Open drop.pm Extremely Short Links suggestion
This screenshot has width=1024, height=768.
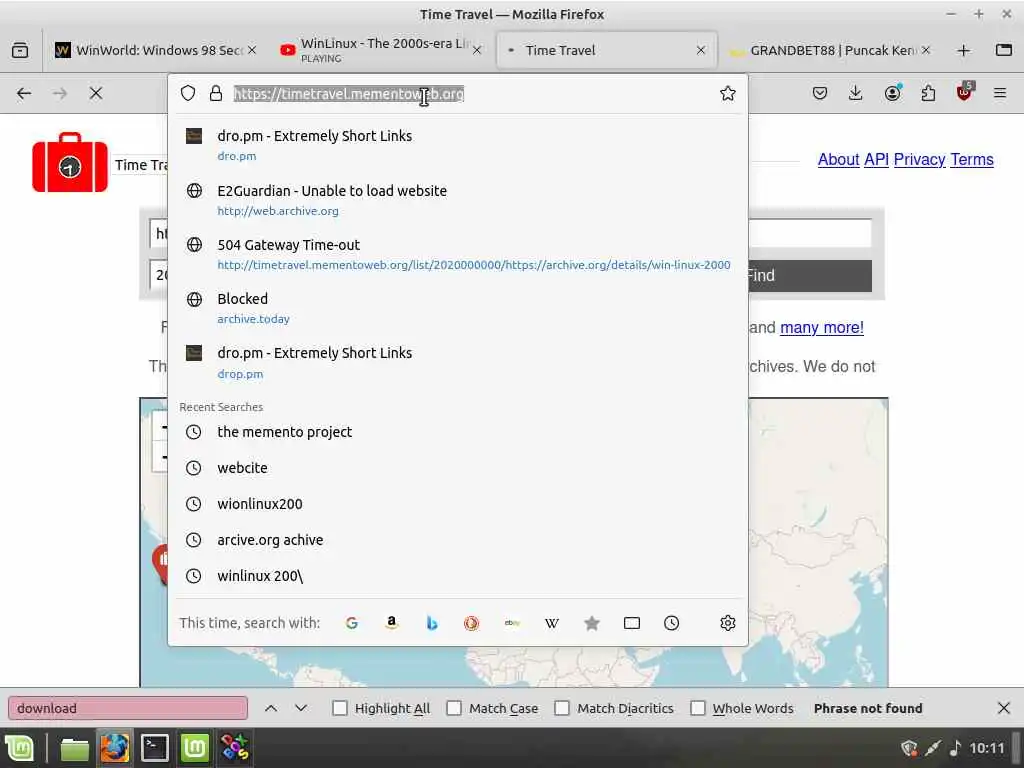[x=457, y=362]
